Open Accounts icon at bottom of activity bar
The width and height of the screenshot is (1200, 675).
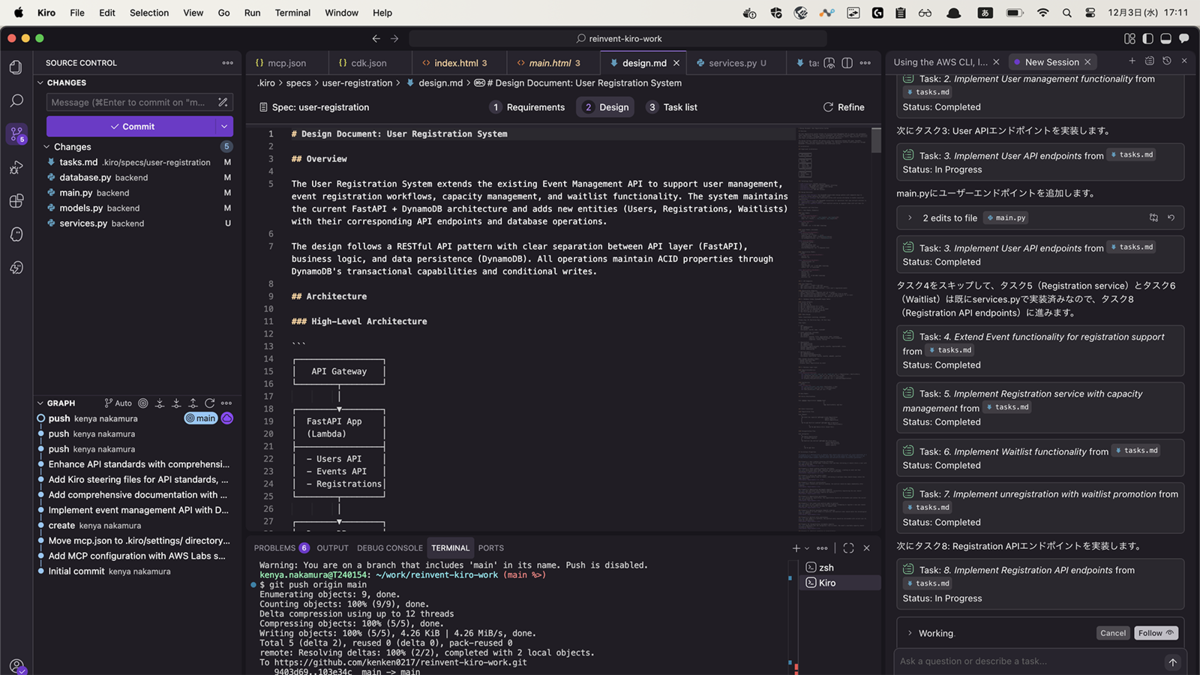(16, 665)
